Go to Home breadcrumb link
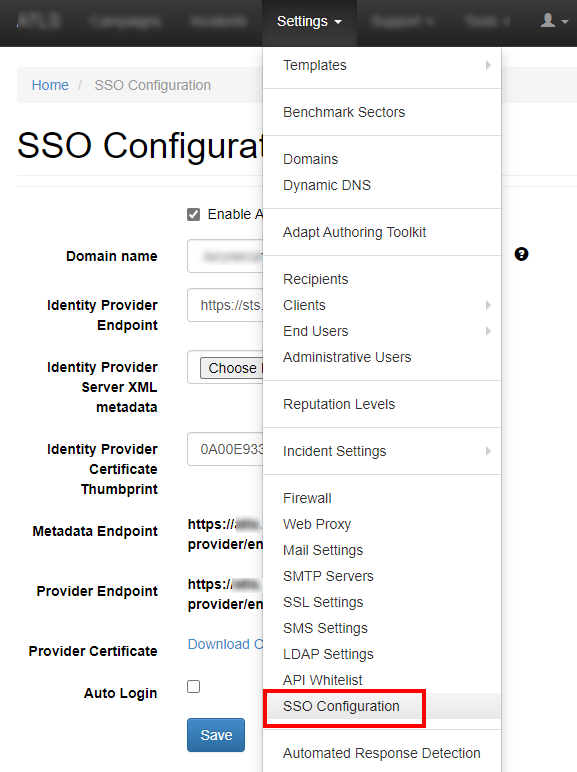 [50, 85]
